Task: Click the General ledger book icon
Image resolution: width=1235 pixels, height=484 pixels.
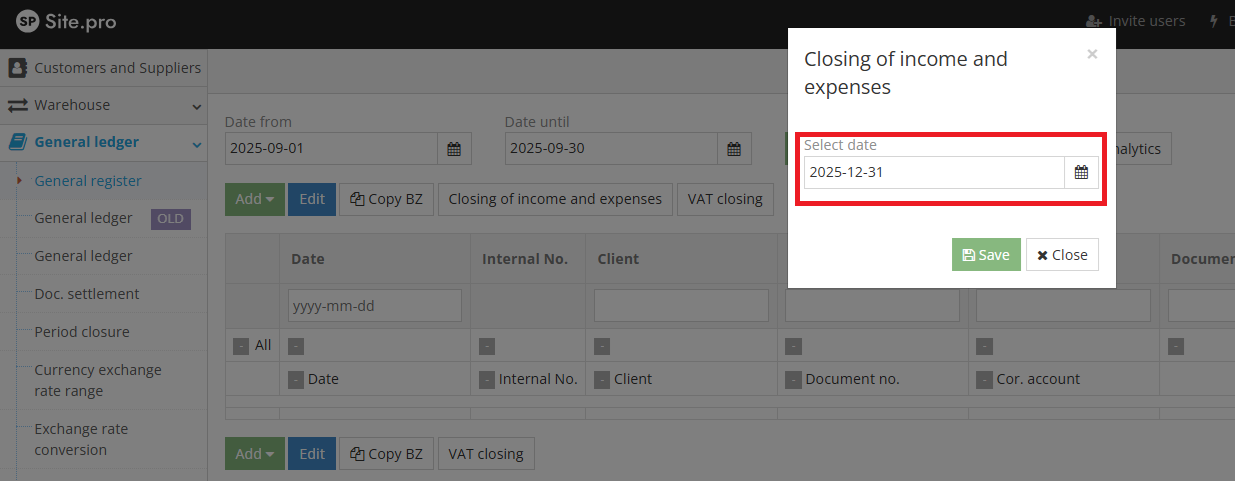Action: 17,142
